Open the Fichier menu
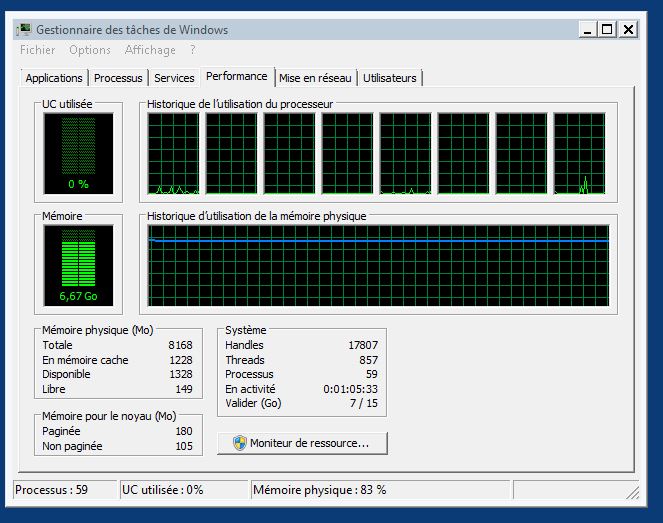This screenshot has height=523, width=663. click(37, 50)
